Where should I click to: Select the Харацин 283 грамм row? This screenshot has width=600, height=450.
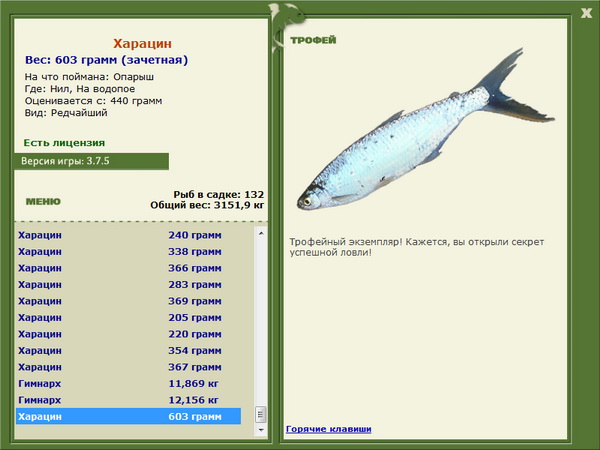[x=129, y=285]
